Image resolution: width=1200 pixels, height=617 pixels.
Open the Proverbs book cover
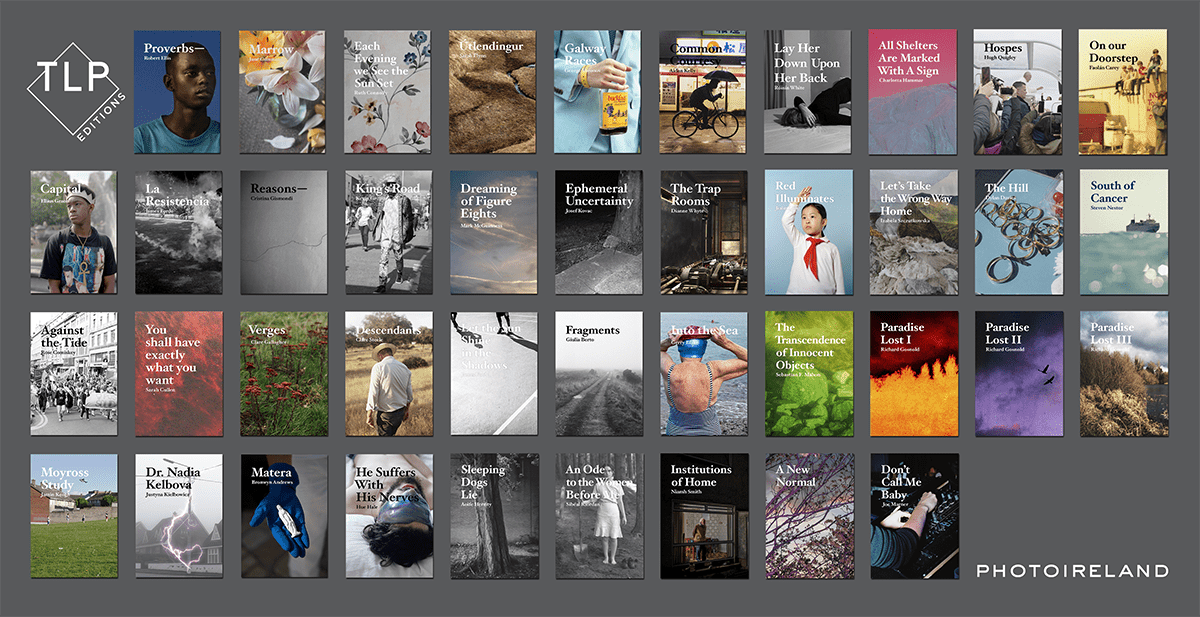(178, 91)
